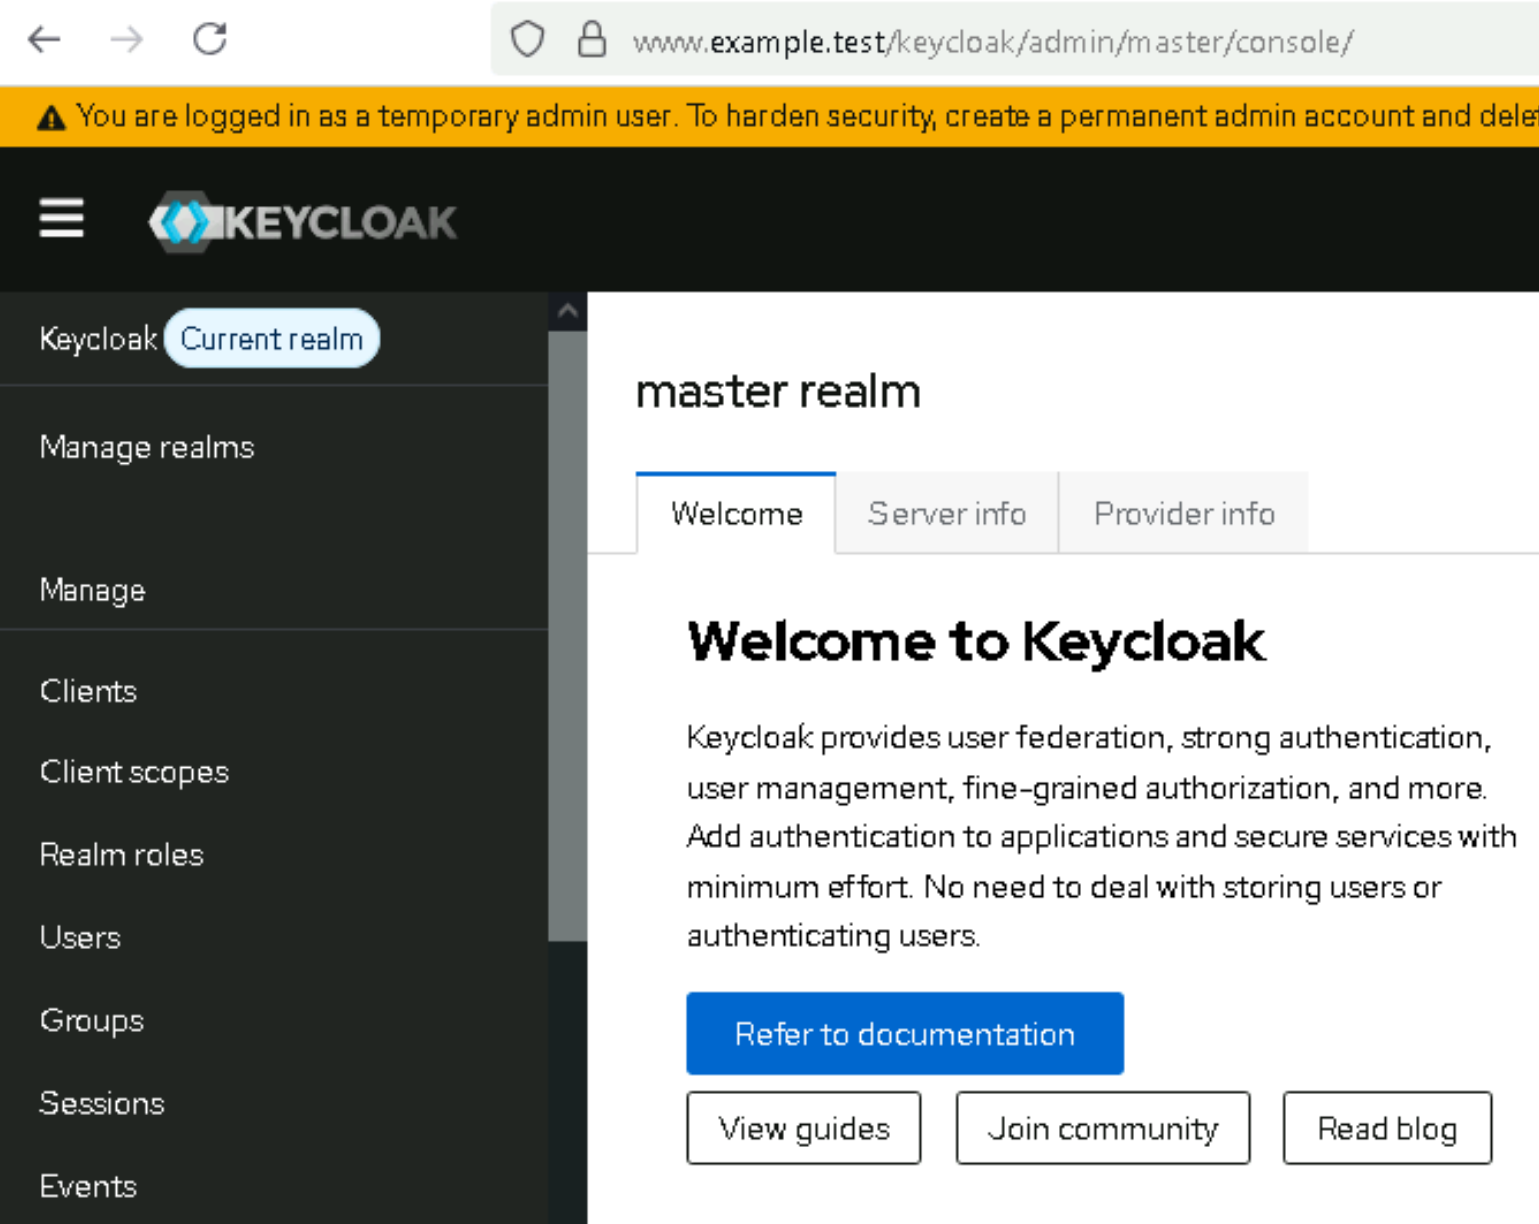This screenshot has height=1224, width=1539.
Task: Open Realm roles page
Action: click(x=121, y=855)
